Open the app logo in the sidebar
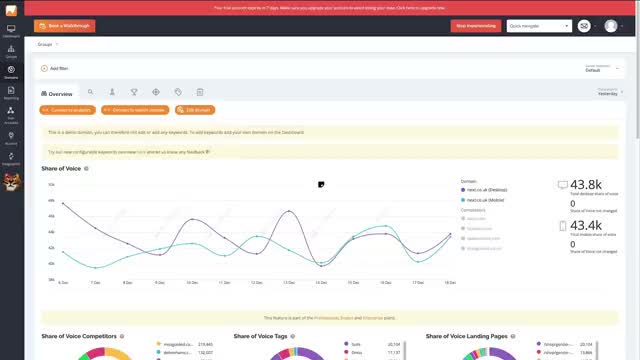Screen dimensions: 640x360 click(x=11, y=10)
